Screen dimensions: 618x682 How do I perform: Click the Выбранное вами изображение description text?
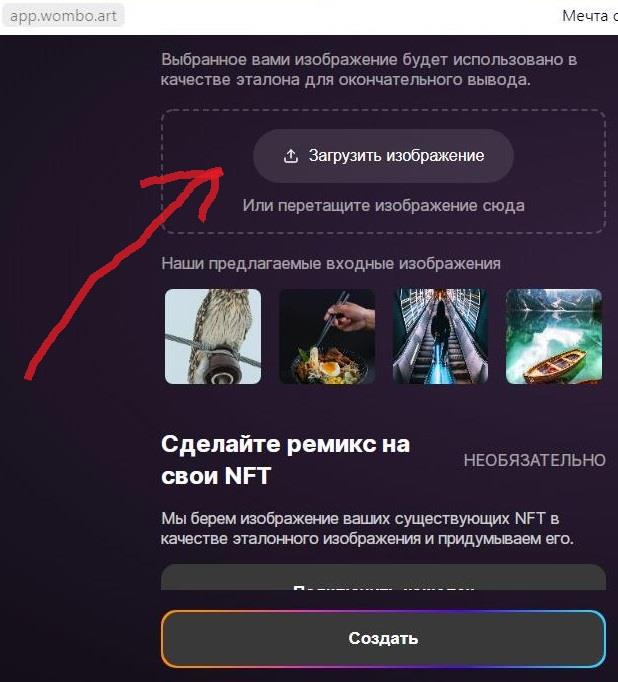pos(369,70)
